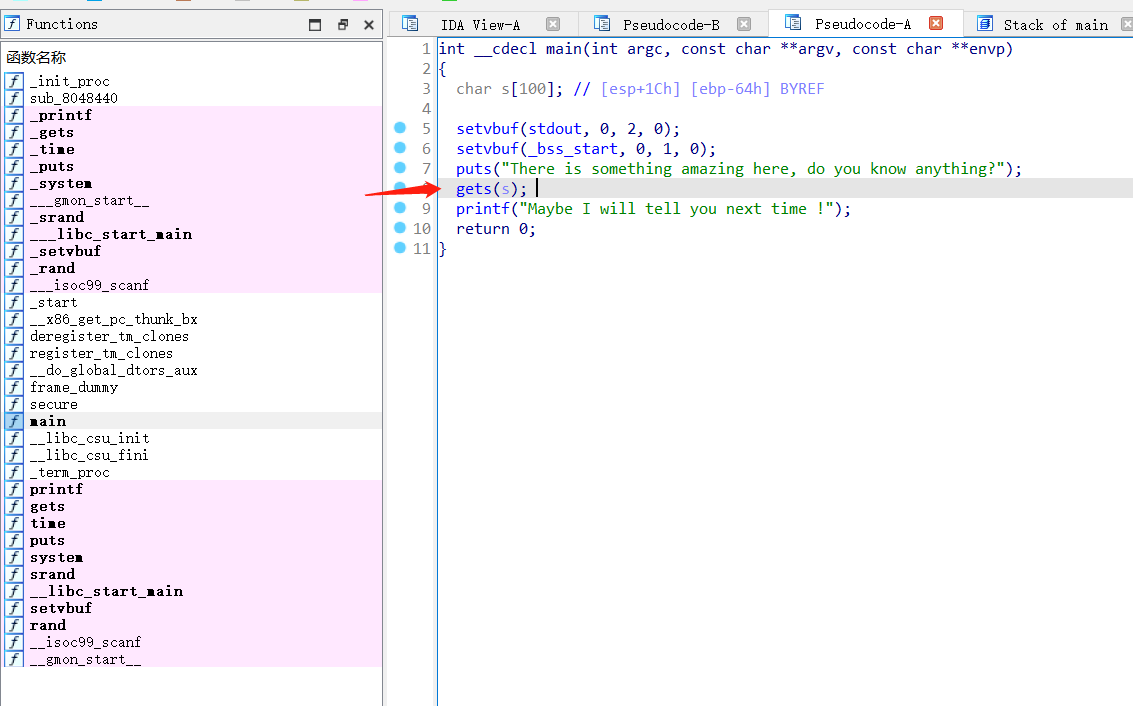Click the 函数名称 column header
The height and width of the screenshot is (706, 1133).
pyautogui.click(x=36, y=57)
